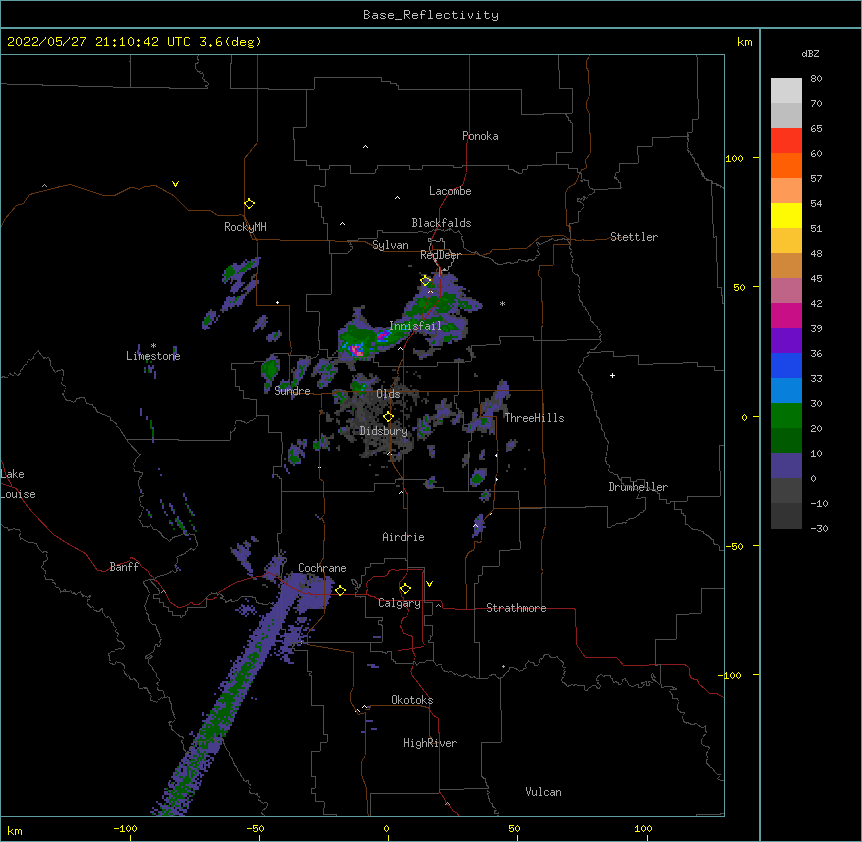Click the white asterisk east of Innisfail
Image resolution: width=862 pixels, height=842 pixels.
point(502,303)
